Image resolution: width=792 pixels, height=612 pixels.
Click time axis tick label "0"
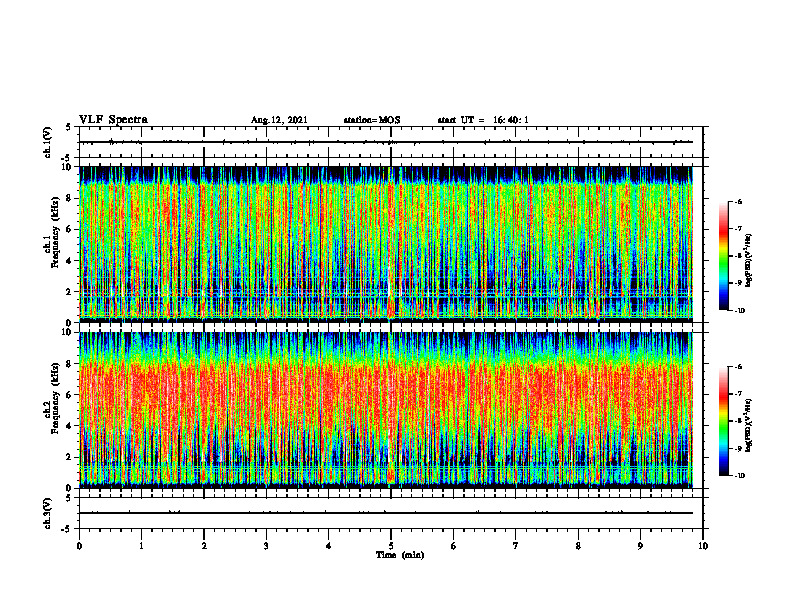(79, 546)
